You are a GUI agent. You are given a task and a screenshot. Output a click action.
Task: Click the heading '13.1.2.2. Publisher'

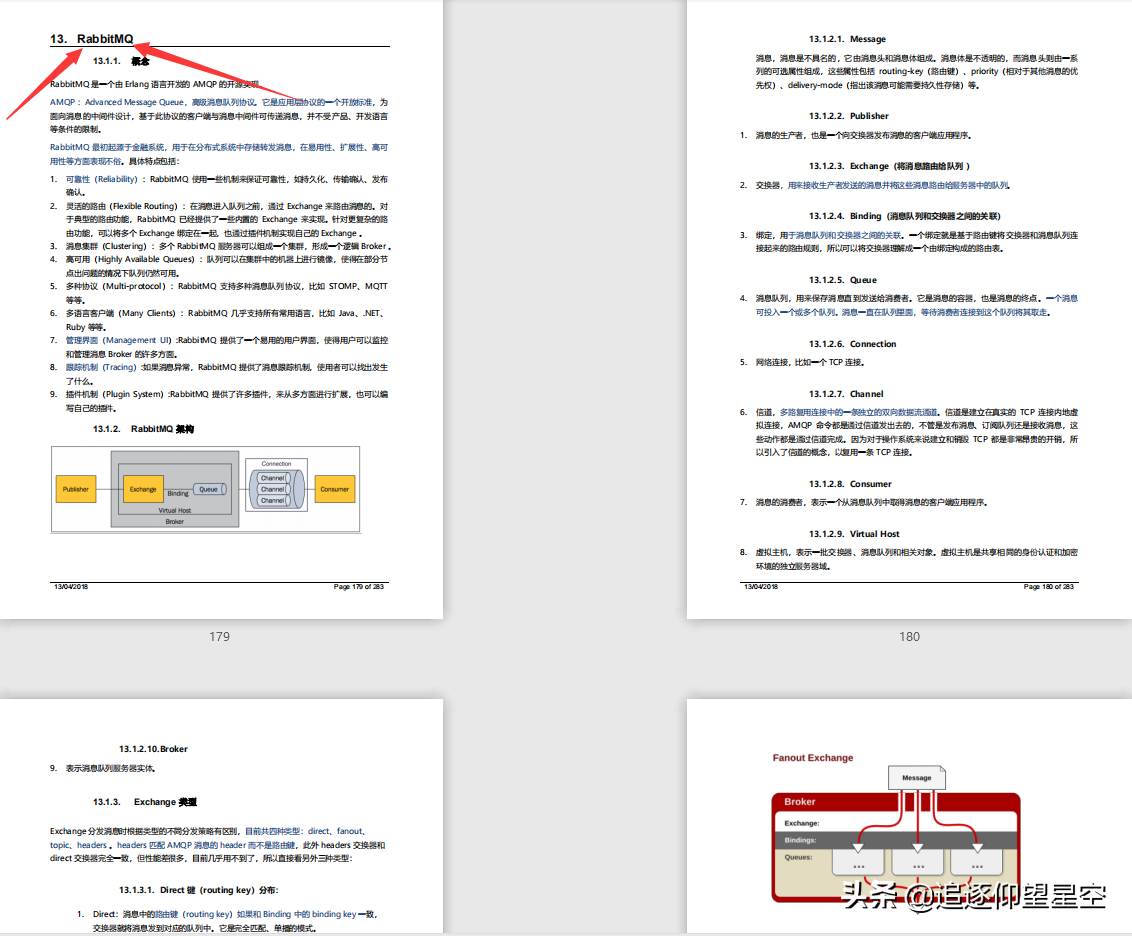click(848, 115)
